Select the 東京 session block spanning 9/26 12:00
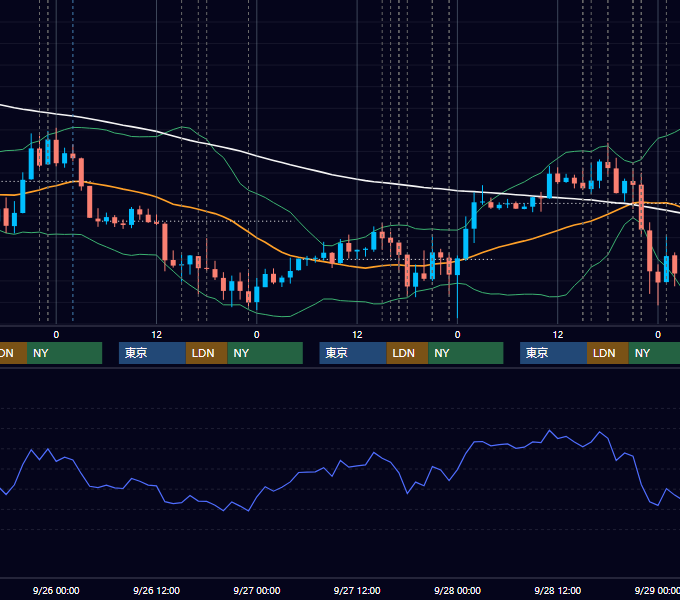 pos(152,353)
